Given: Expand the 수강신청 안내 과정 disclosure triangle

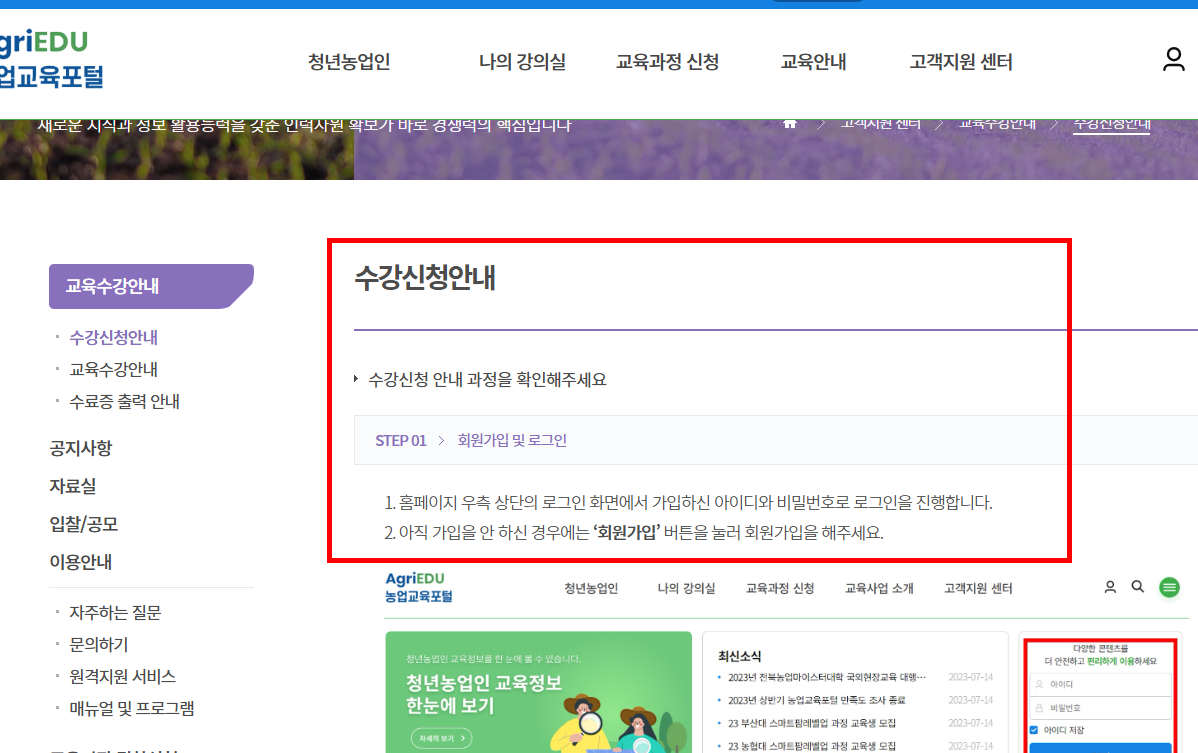Looking at the screenshot, I should [x=357, y=378].
